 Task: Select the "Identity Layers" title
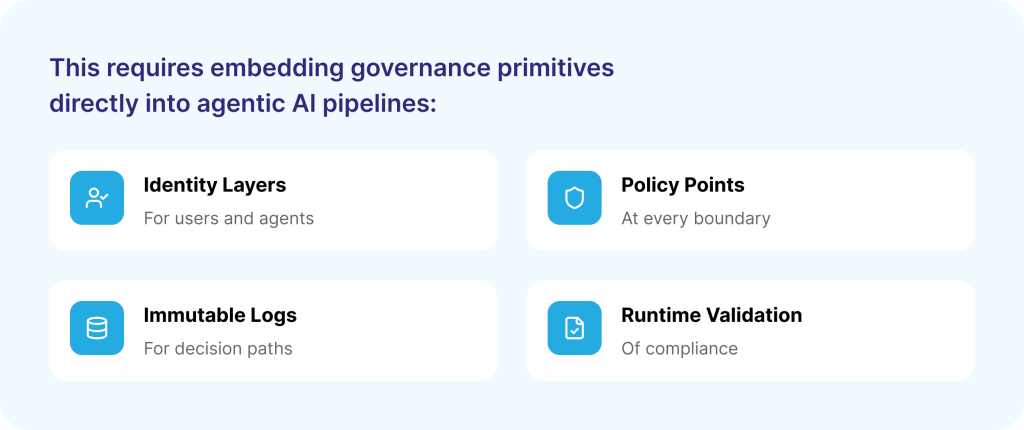pos(214,185)
